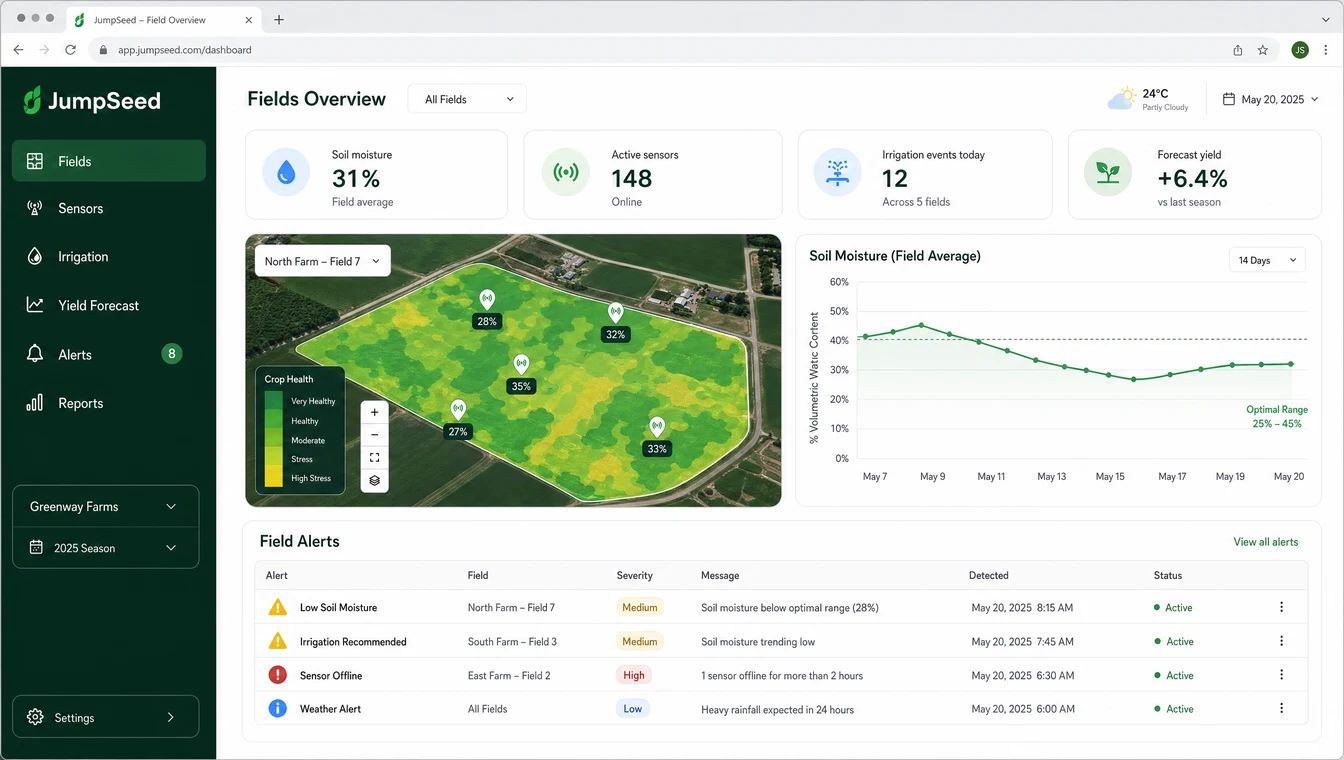Open Settings at sidebar bottom

click(x=105, y=717)
